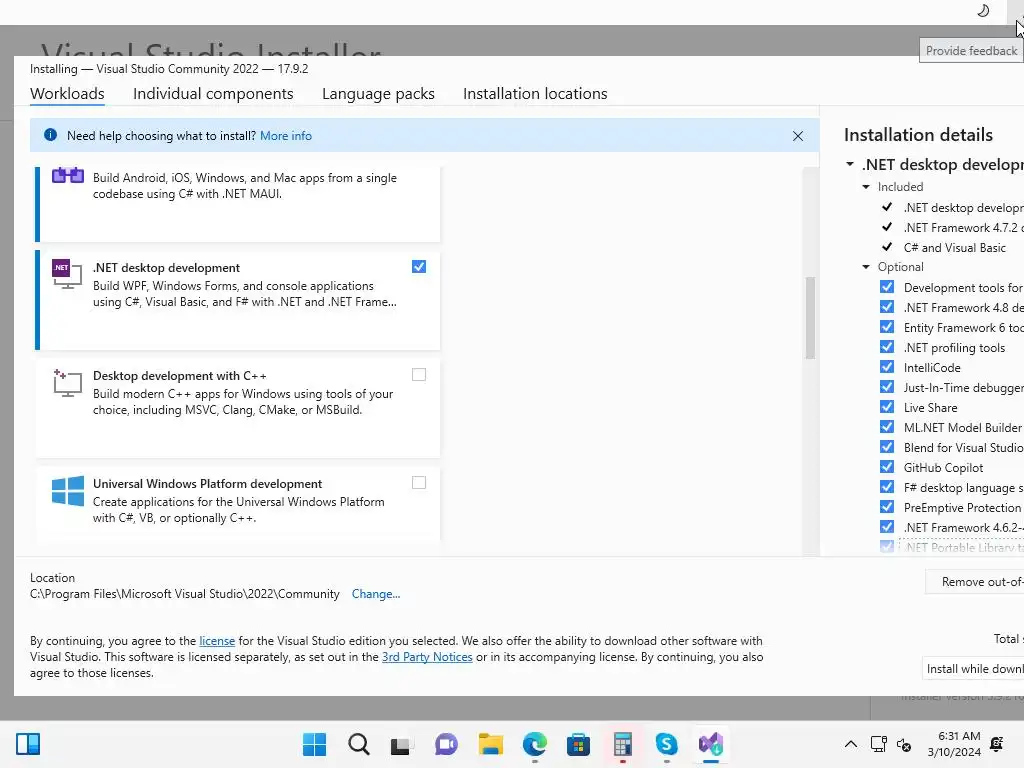The height and width of the screenshot is (768, 1024).
Task: Check Universal Windows Platform development workload
Action: [419, 483]
